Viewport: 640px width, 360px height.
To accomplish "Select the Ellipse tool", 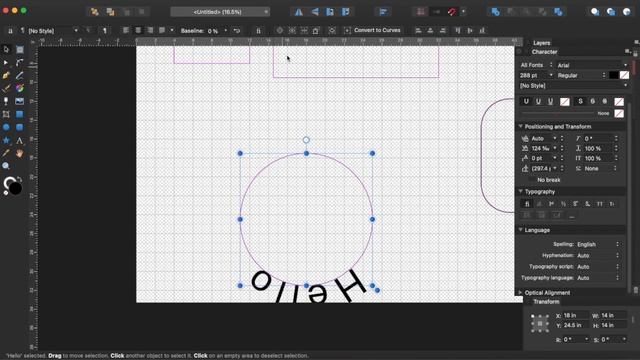I will pos(6,127).
